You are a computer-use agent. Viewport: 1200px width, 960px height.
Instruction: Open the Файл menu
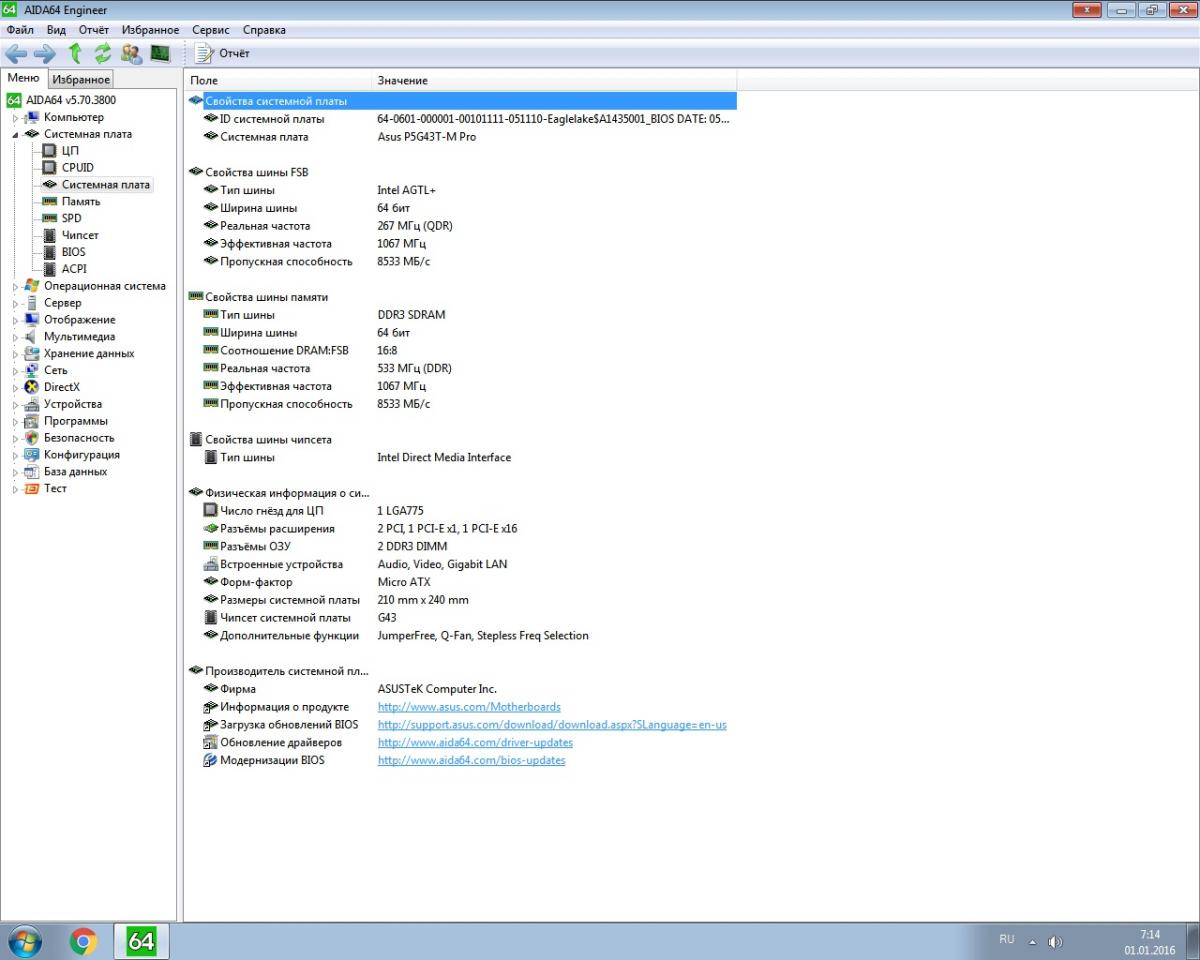pos(20,30)
